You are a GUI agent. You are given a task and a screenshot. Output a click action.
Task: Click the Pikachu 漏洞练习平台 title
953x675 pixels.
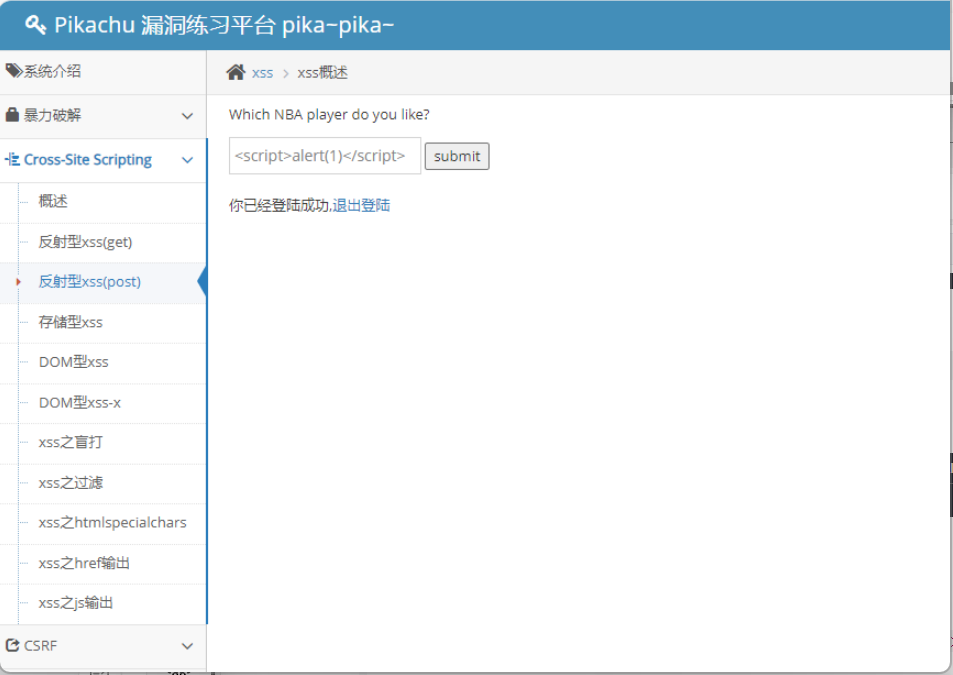(224, 25)
